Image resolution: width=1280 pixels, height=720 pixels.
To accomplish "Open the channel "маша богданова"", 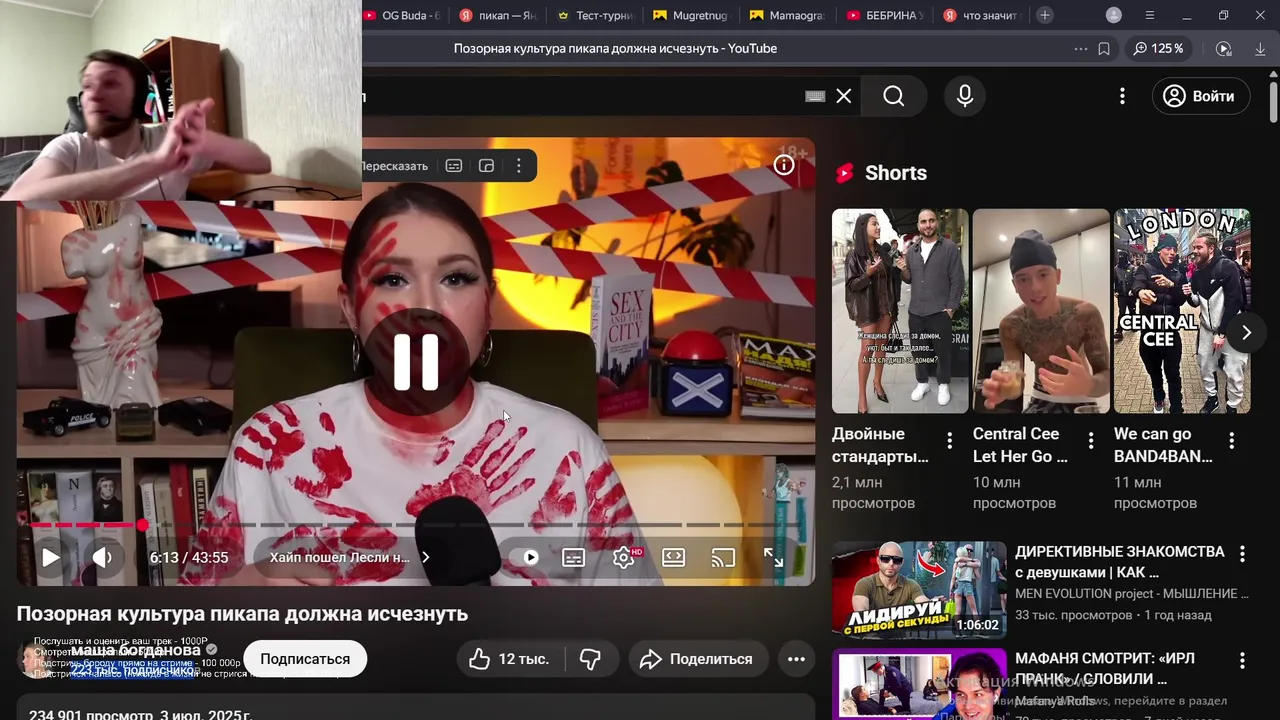I will [135, 650].
